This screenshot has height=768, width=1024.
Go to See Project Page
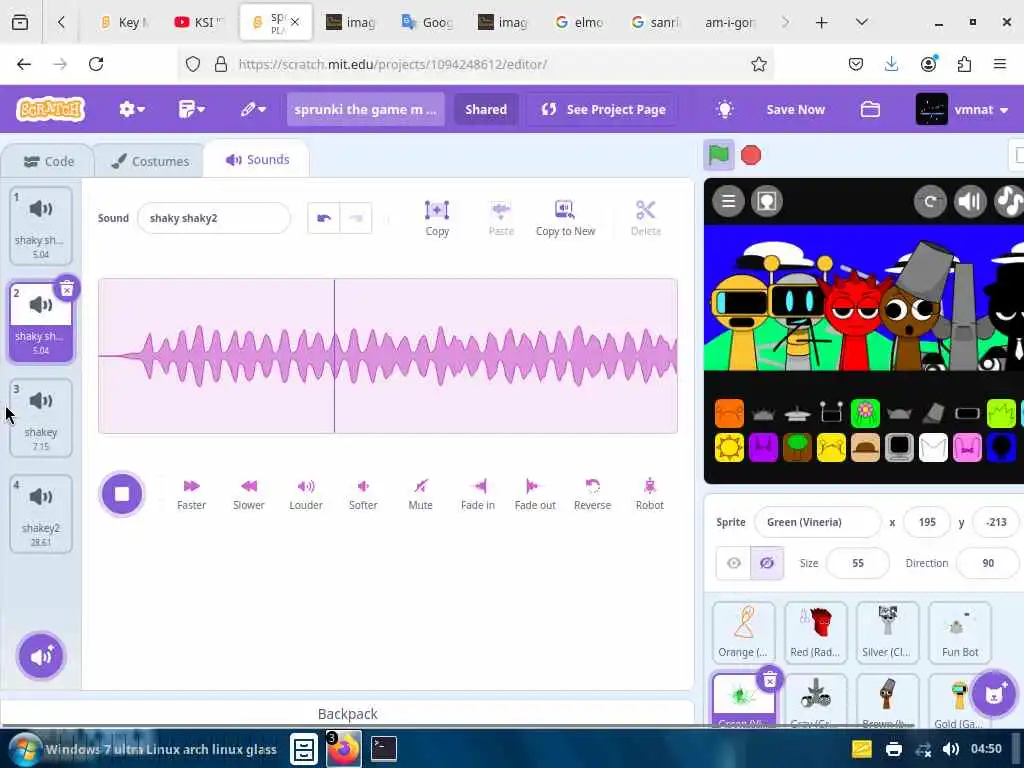(603, 109)
